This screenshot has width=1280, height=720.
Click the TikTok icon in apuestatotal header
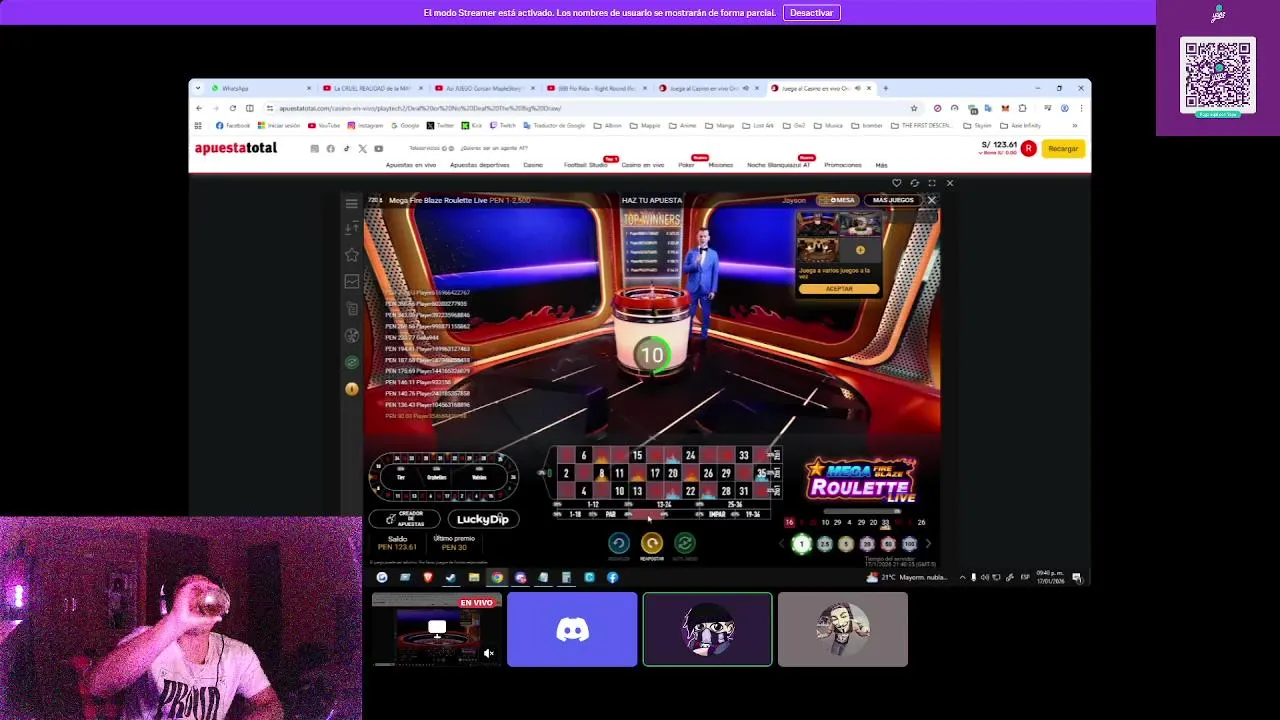pyautogui.click(x=346, y=149)
